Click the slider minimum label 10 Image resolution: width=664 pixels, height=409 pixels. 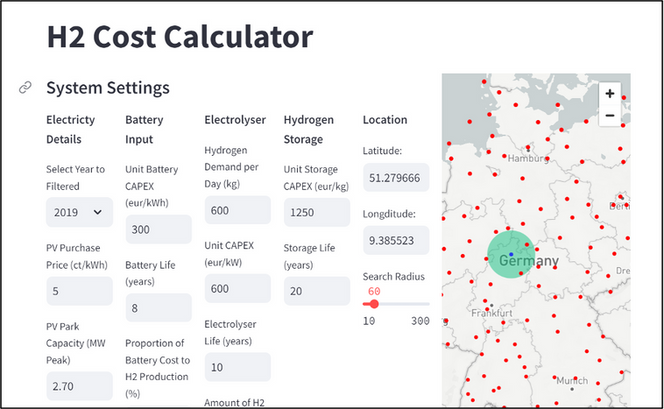pyautogui.click(x=369, y=321)
